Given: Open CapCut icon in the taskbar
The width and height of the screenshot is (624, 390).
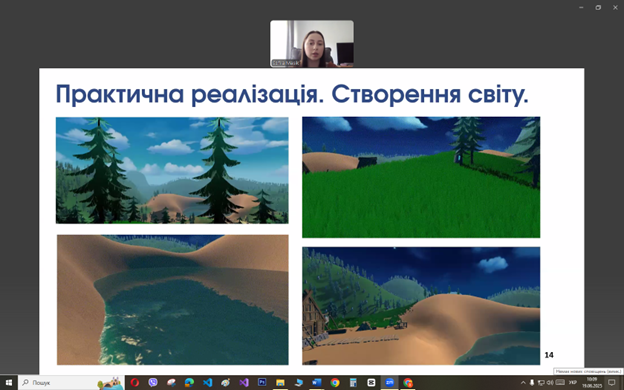Looking at the screenshot, I should 371,383.
